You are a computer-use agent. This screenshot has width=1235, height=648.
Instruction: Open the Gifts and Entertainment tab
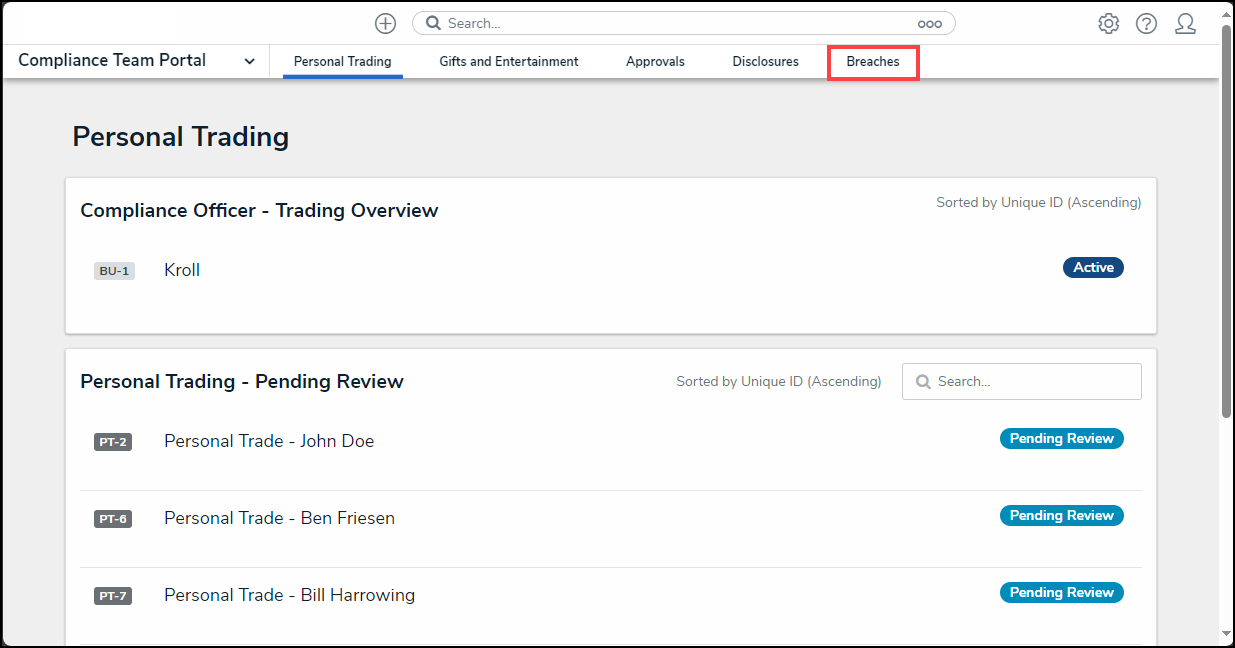click(x=508, y=62)
